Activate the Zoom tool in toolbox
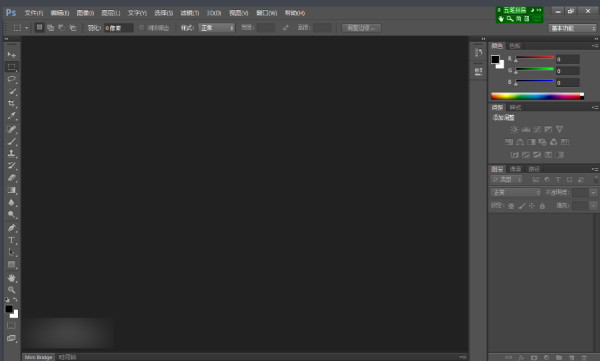Viewport: 600px width, 361px height. (x=11, y=290)
